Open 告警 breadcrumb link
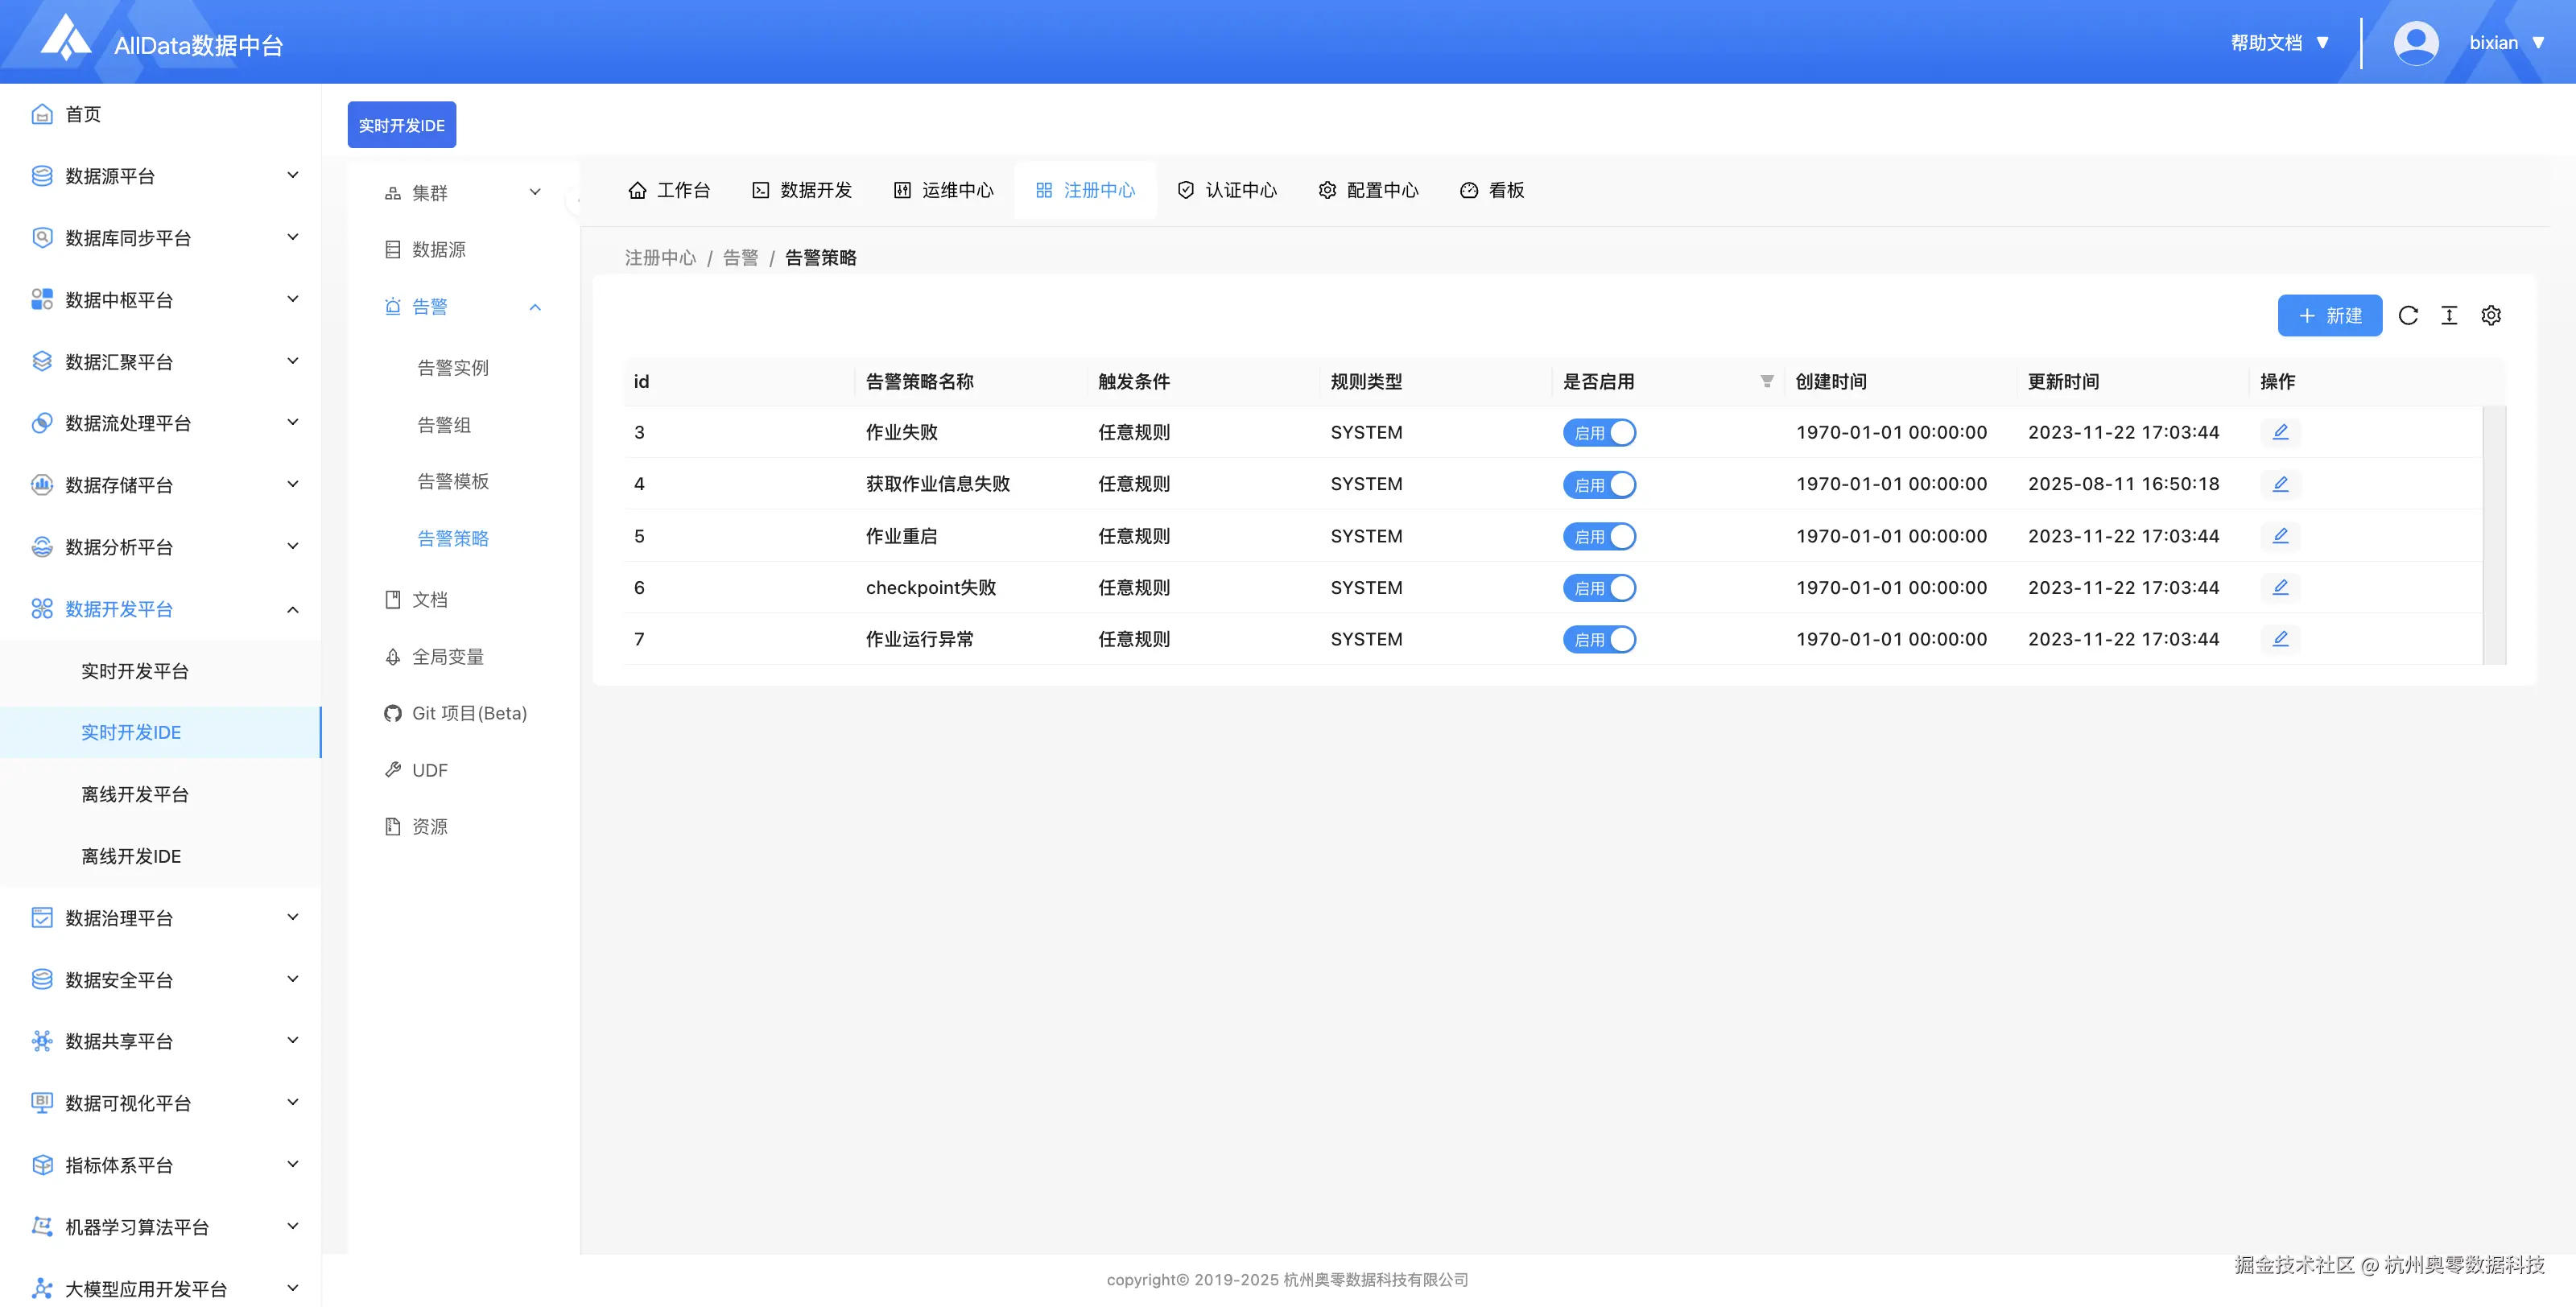The width and height of the screenshot is (2576, 1307). (742, 257)
